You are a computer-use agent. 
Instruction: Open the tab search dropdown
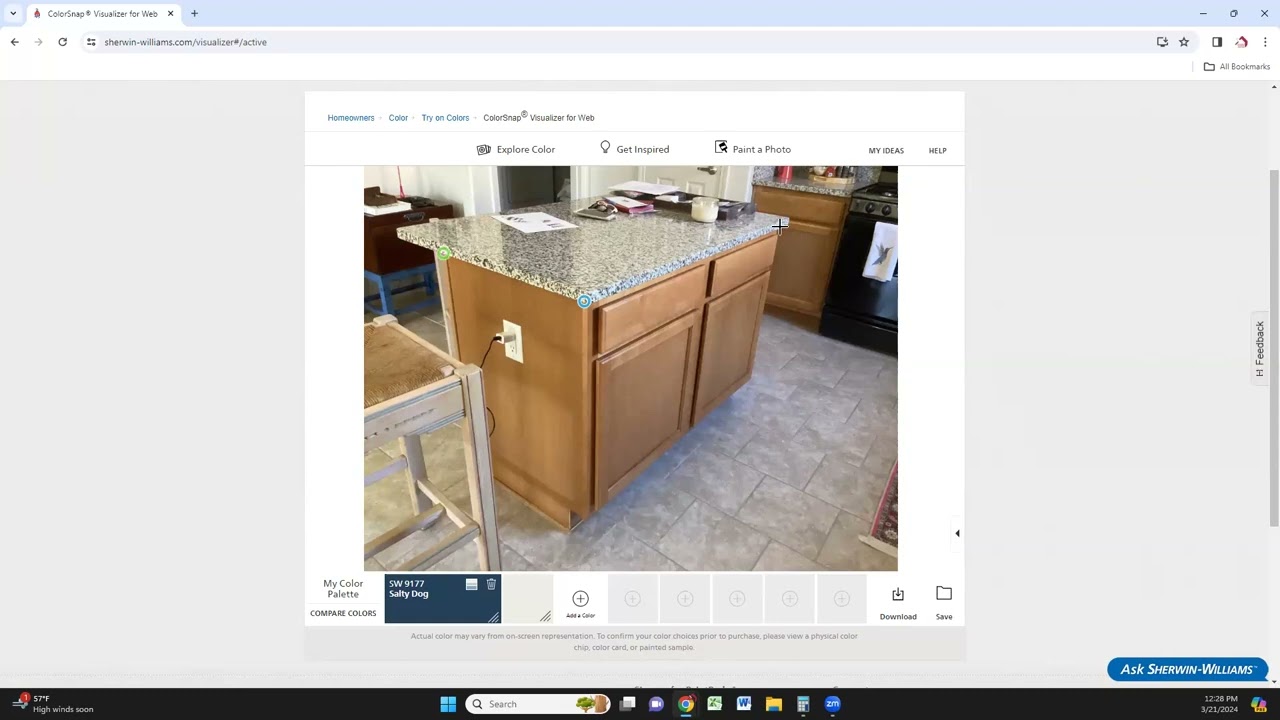(x=13, y=14)
